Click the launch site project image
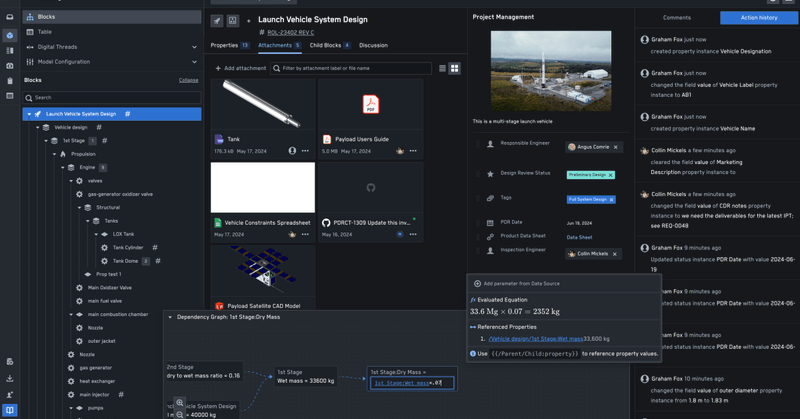The width and height of the screenshot is (800, 419). [x=551, y=71]
